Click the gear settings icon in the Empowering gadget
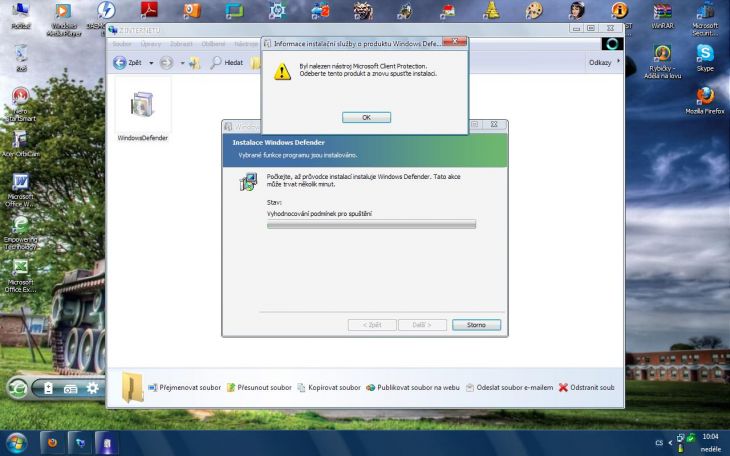The image size is (730, 456). point(93,388)
